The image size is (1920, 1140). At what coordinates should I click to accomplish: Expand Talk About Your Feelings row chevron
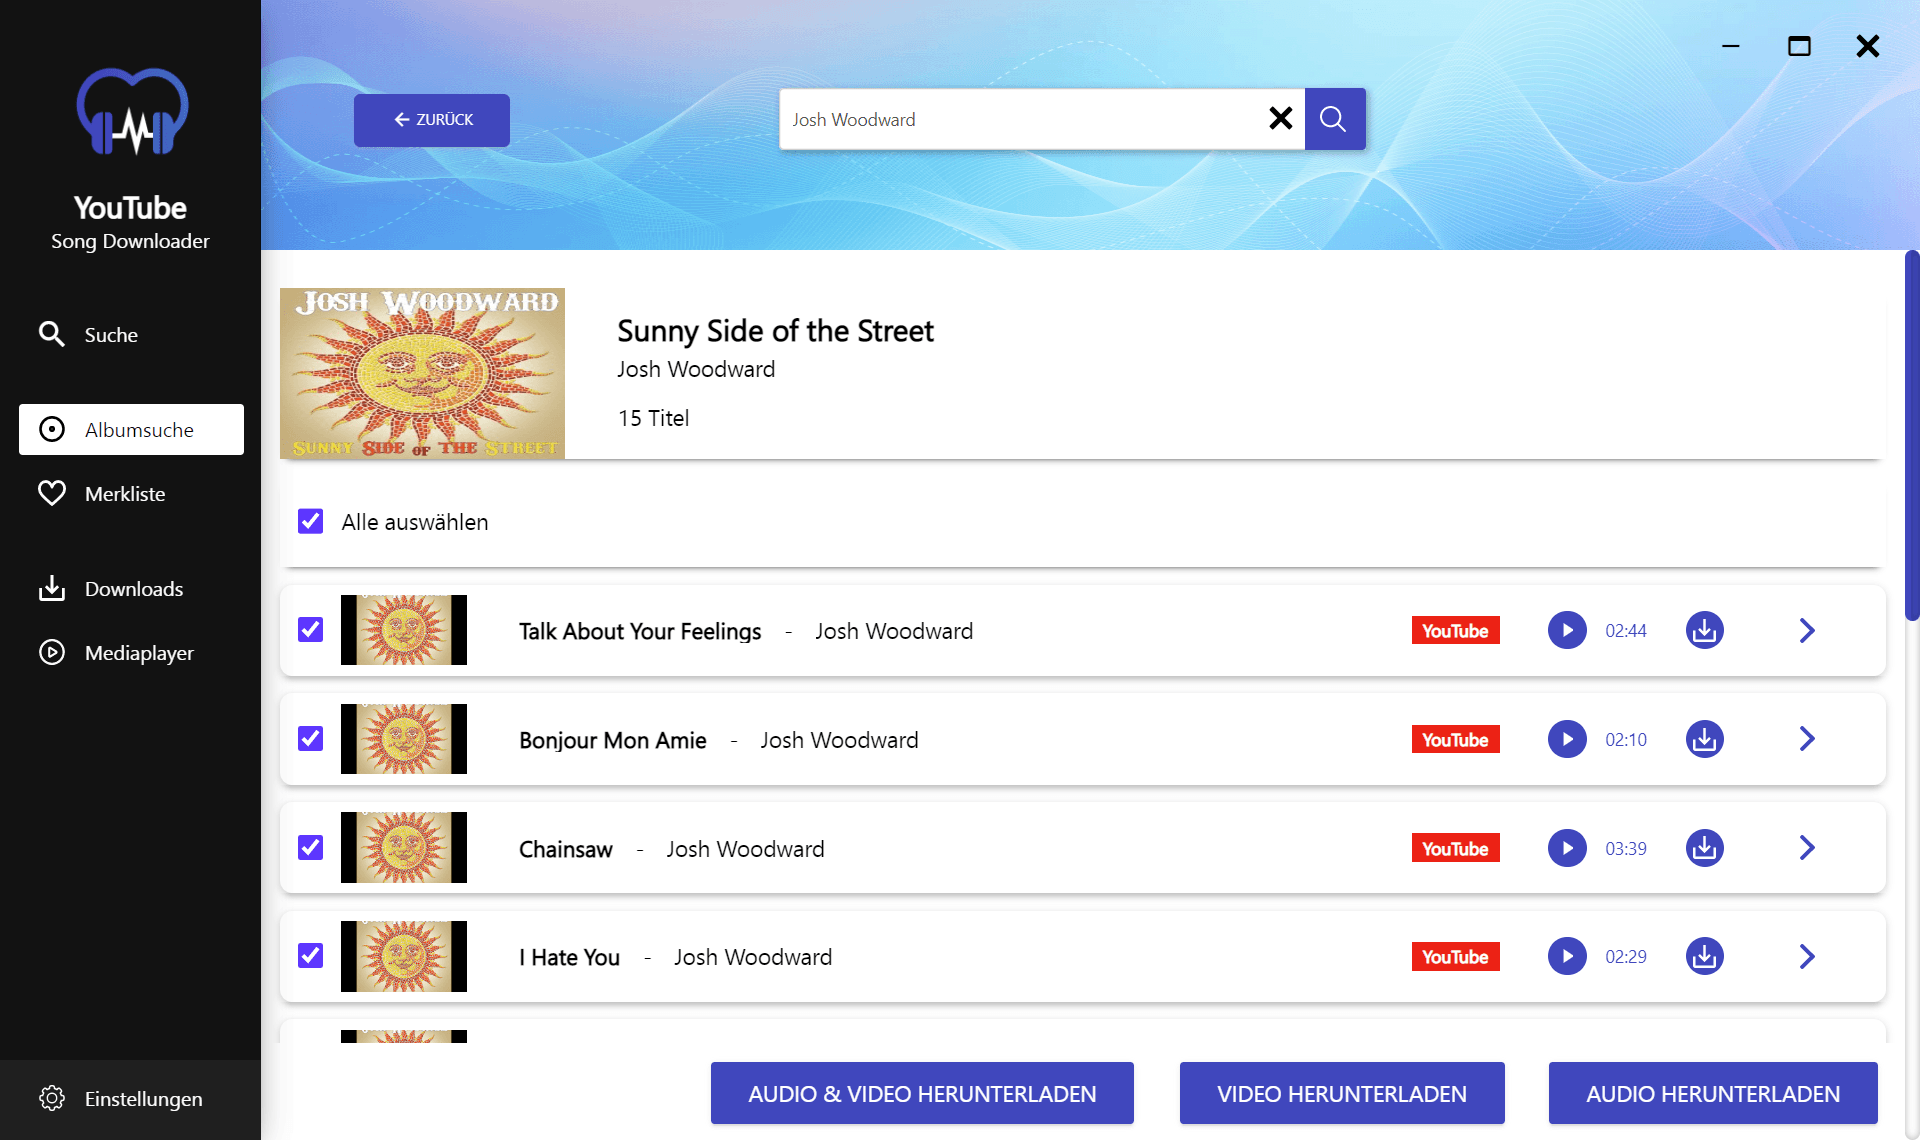[x=1807, y=631]
